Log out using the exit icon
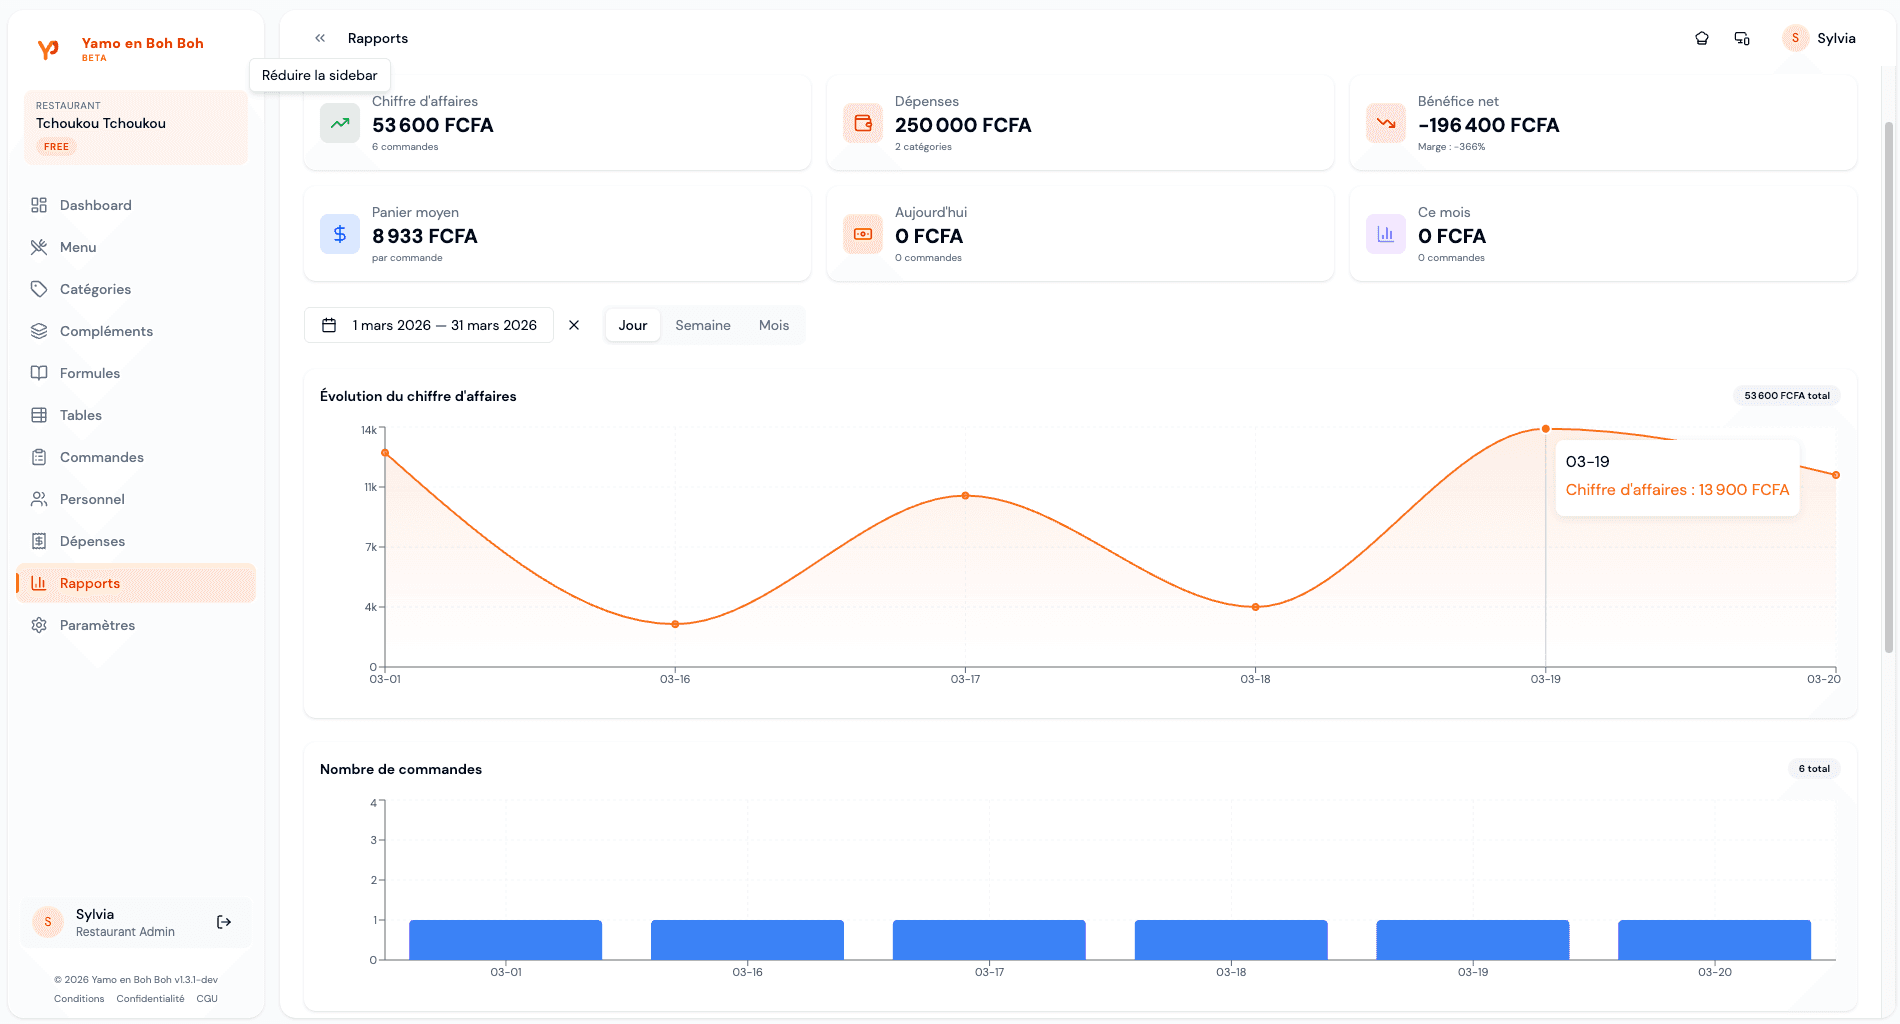Viewport: 1900px width, 1024px height. [x=224, y=922]
